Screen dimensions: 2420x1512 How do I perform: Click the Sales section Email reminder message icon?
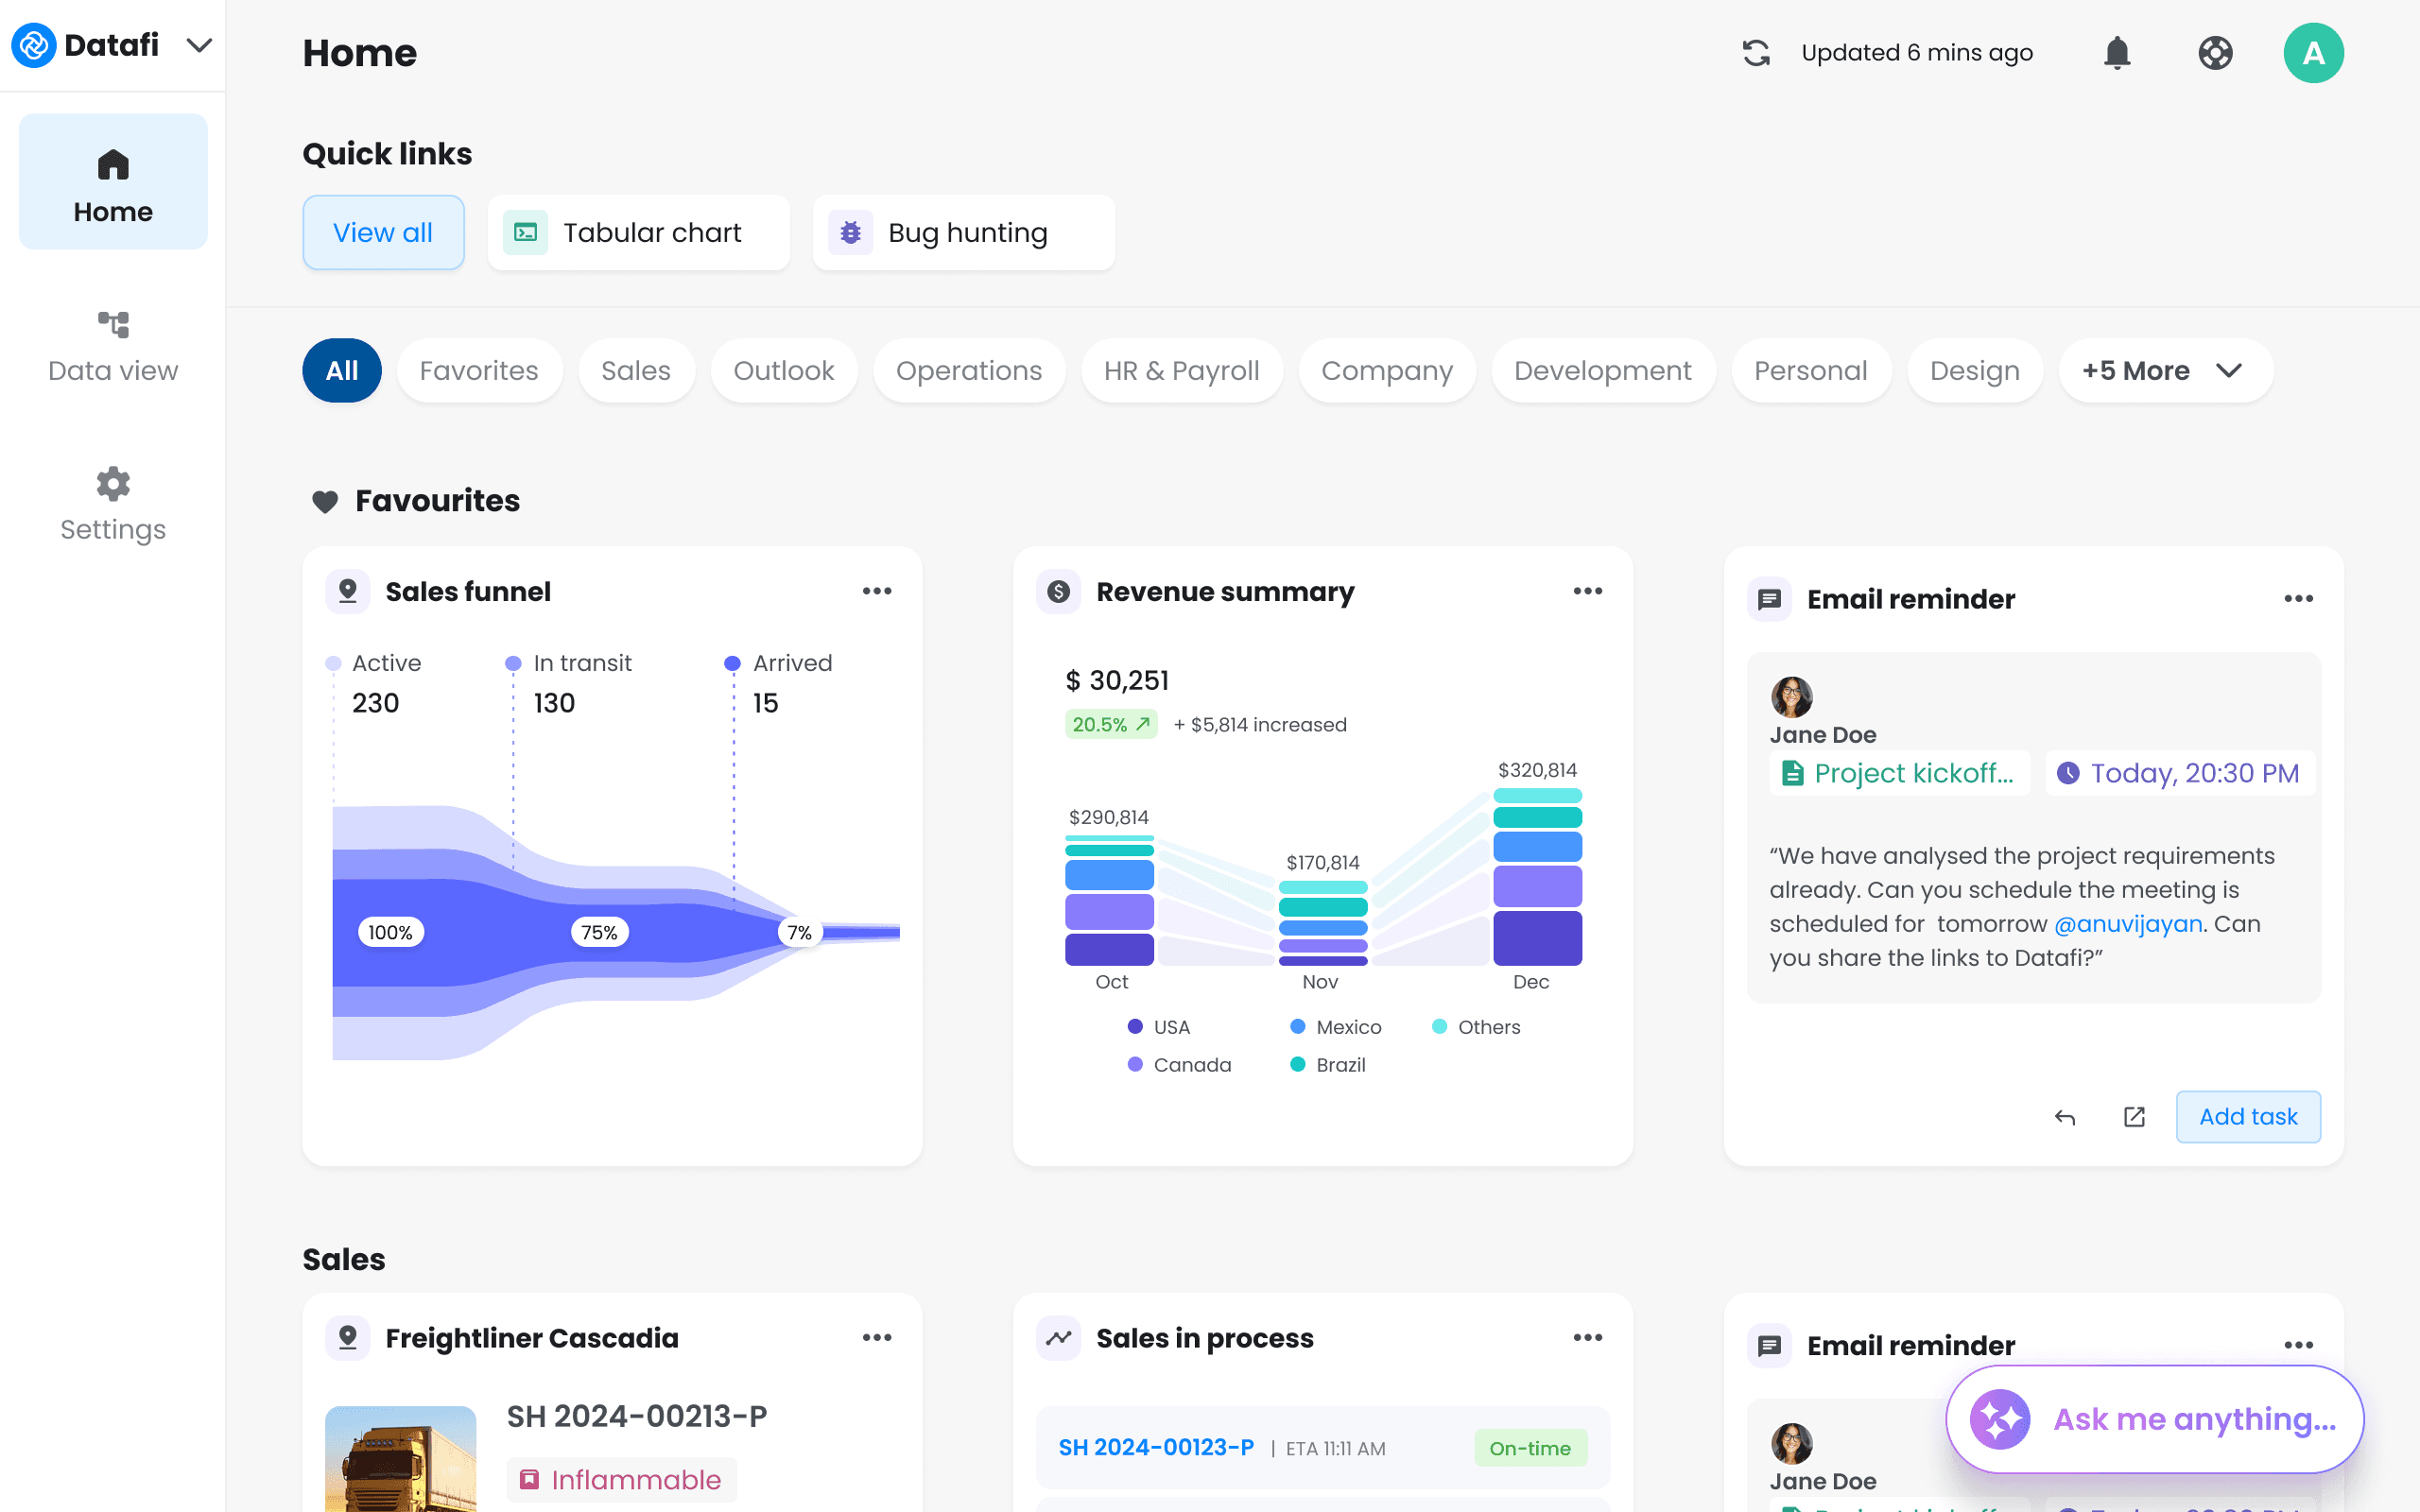click(1770, 1346)
